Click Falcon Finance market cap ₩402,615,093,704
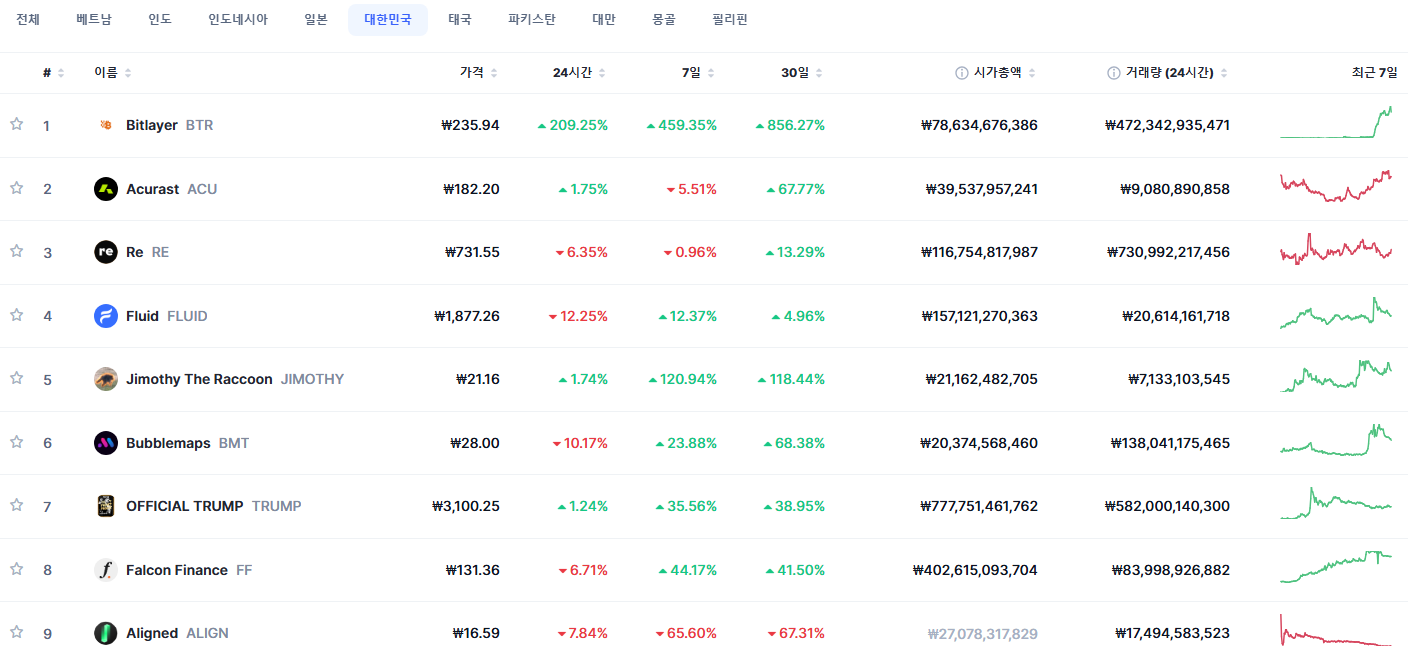 [x=975, y=570]
